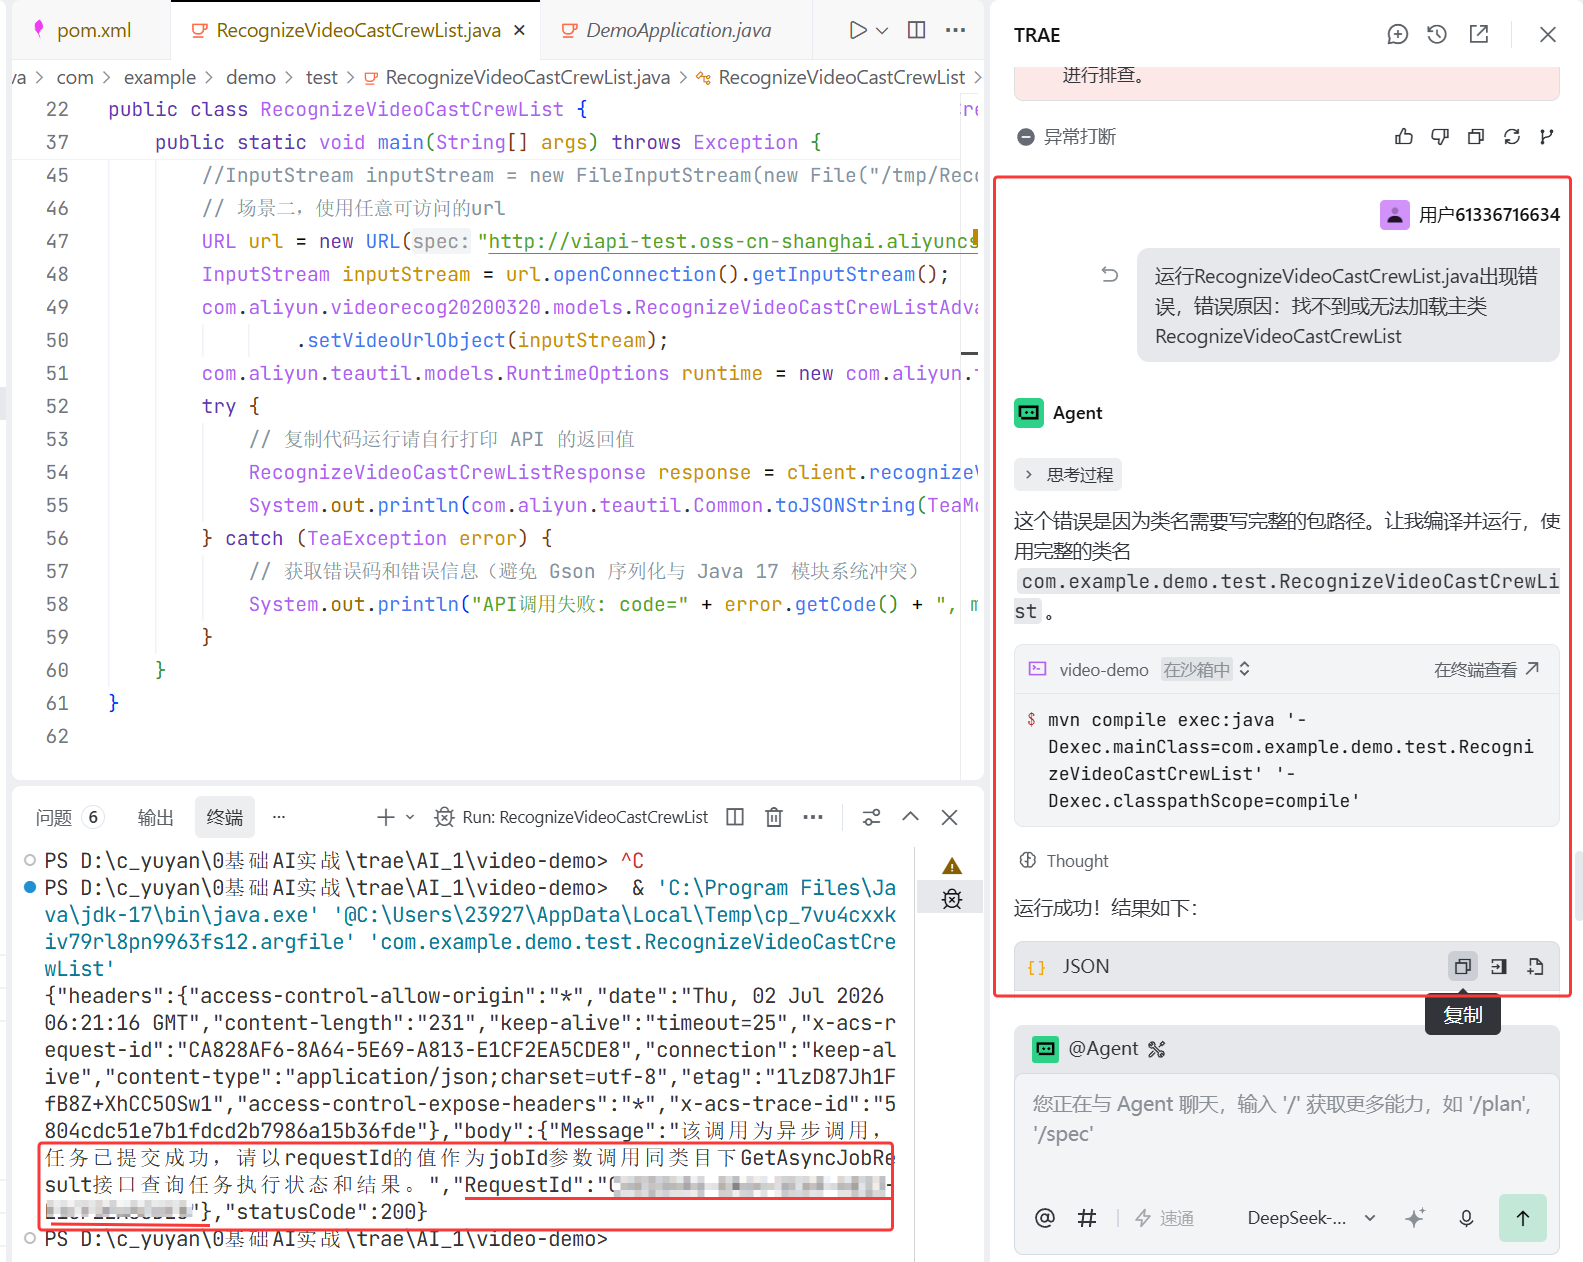Open the agent tools settings icon
This screenshot has height=1262, width=1583.
point(1157,1049)
